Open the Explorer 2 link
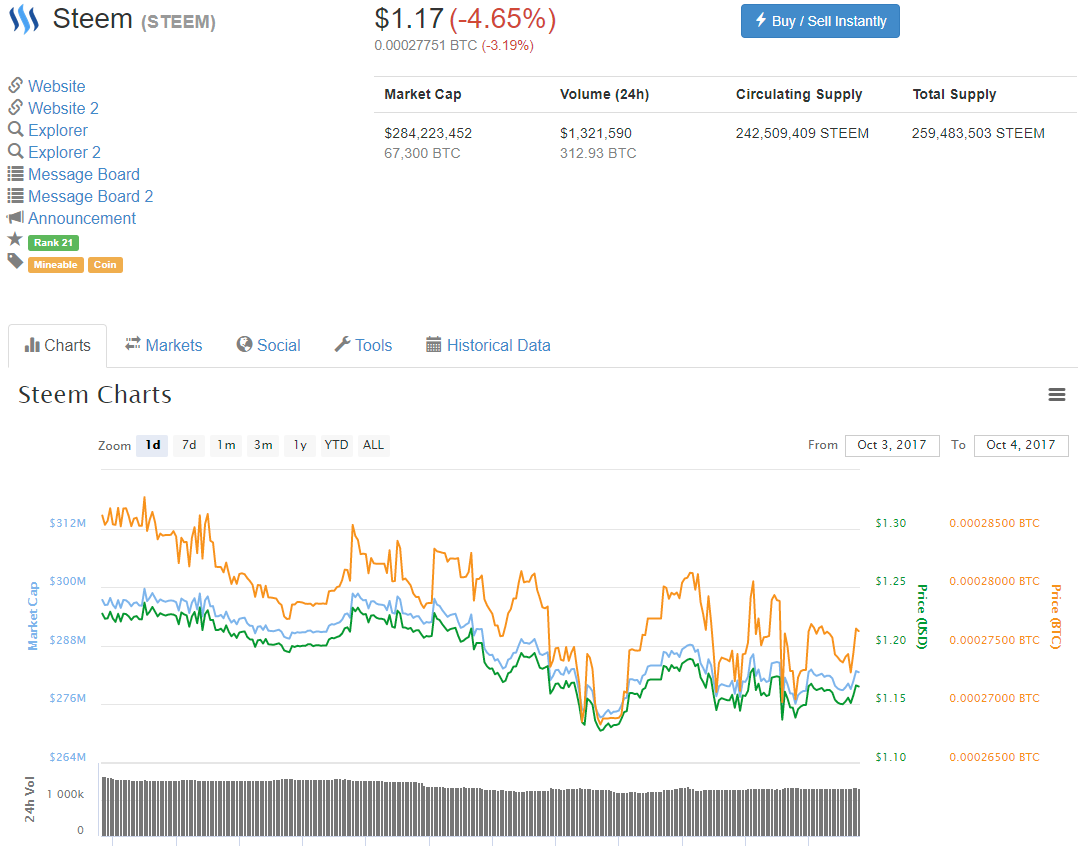Image resolution: width=1084 pixels, height=846 pixels. coord(64,153)
